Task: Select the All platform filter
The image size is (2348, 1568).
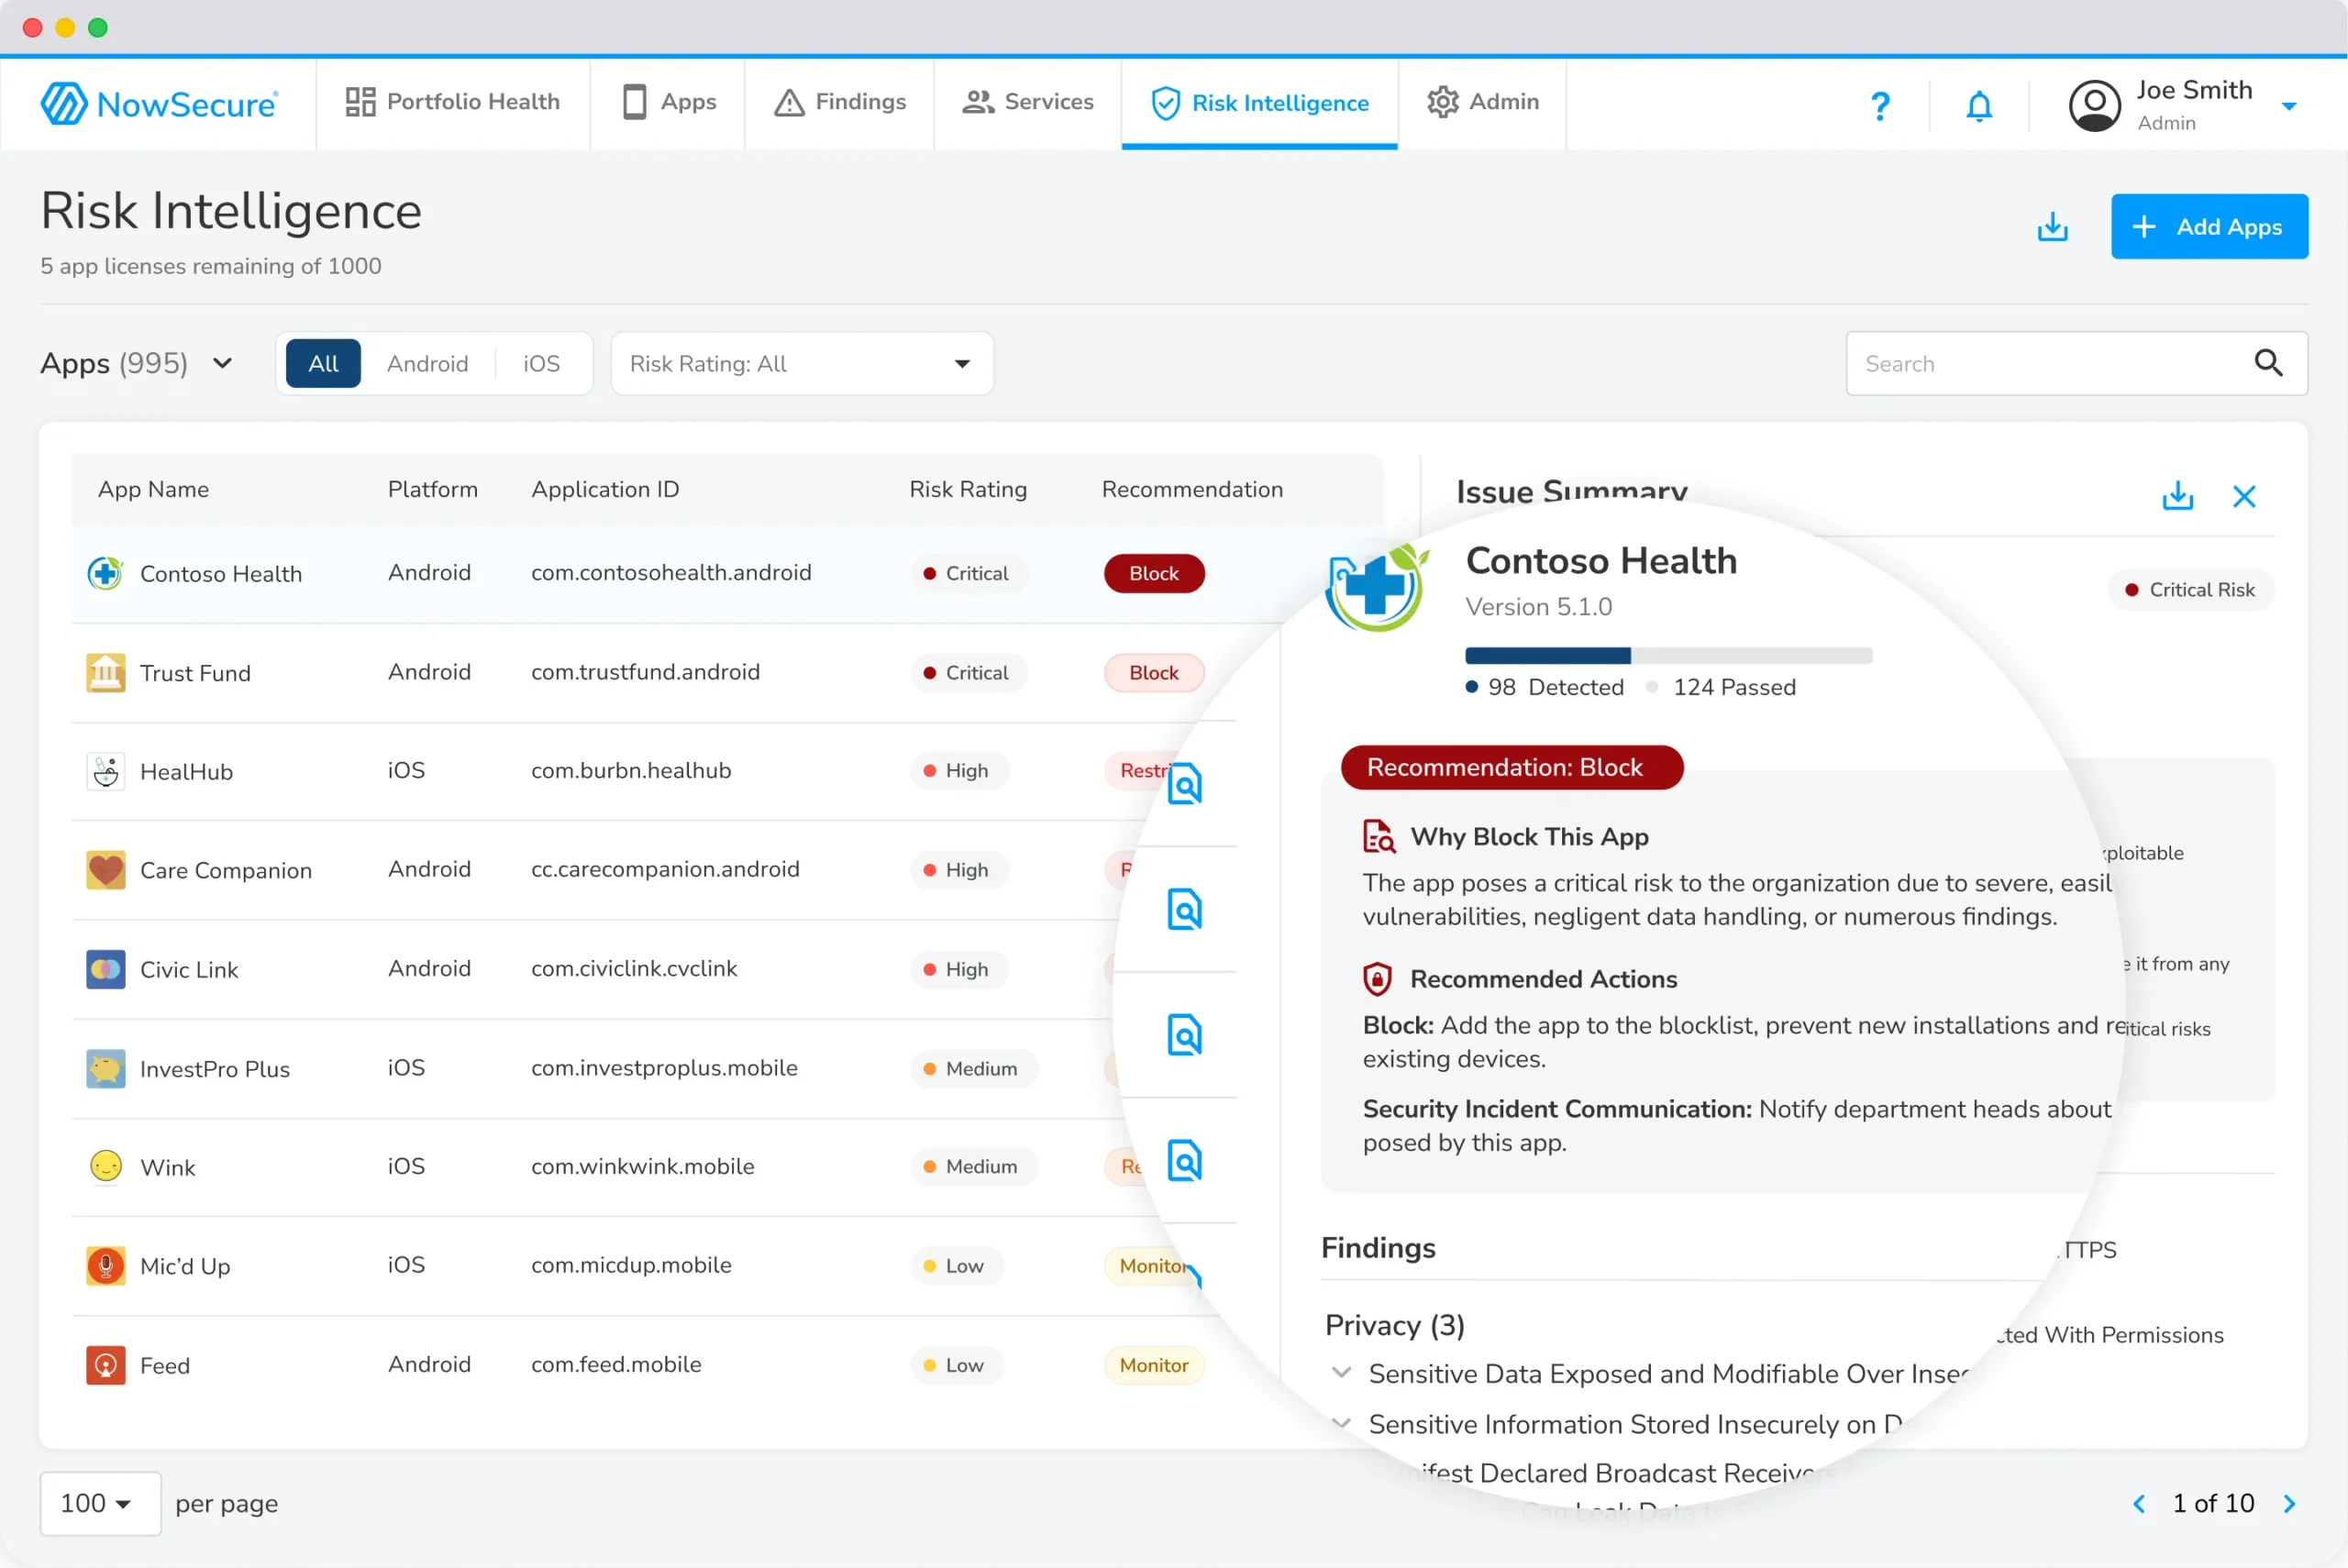Action: click(323, 363)
